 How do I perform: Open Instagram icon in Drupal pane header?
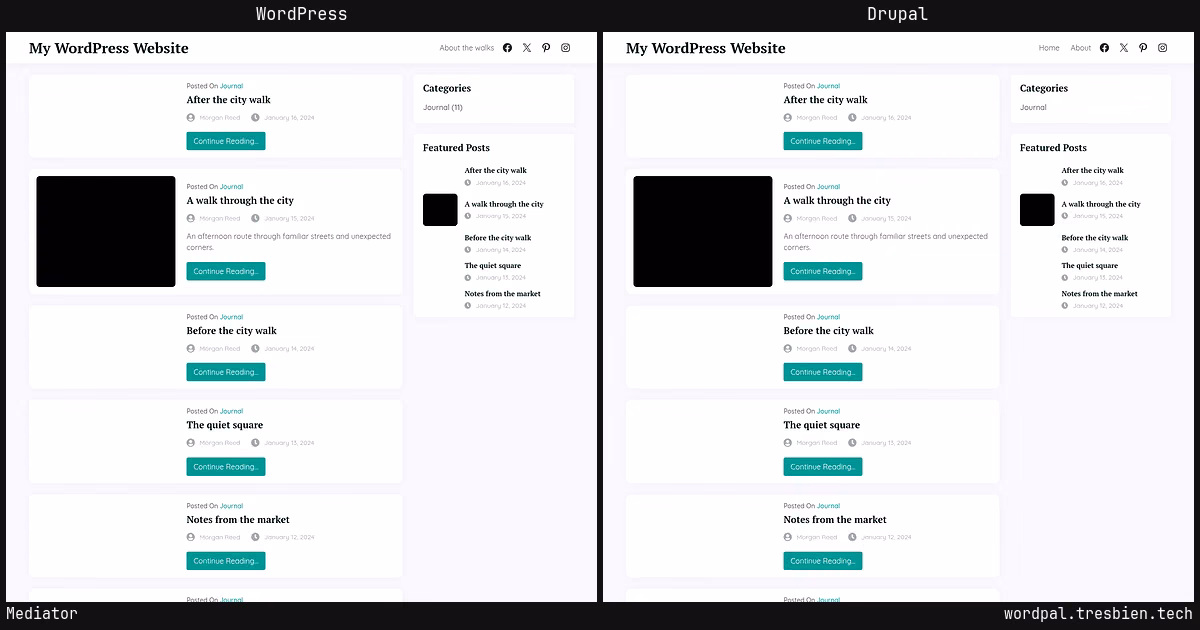tap(1162, 48)
